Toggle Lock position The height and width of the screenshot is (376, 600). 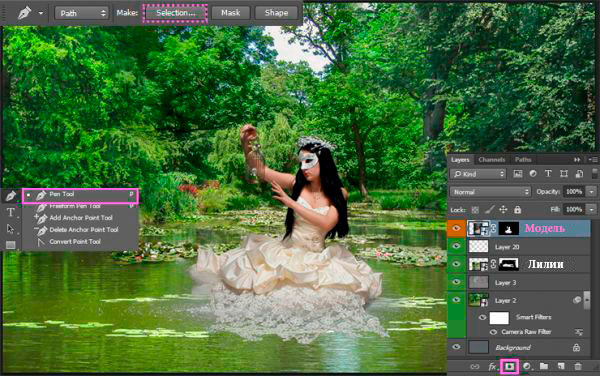(x=503, y=210)
